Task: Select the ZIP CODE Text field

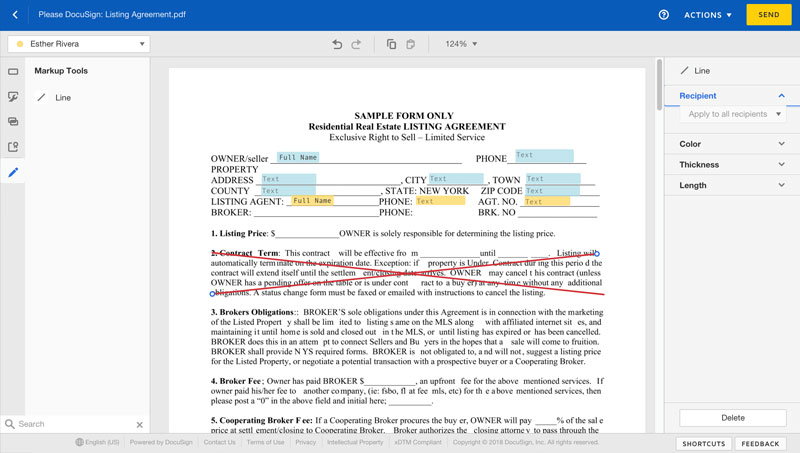Action: (553, 191)
